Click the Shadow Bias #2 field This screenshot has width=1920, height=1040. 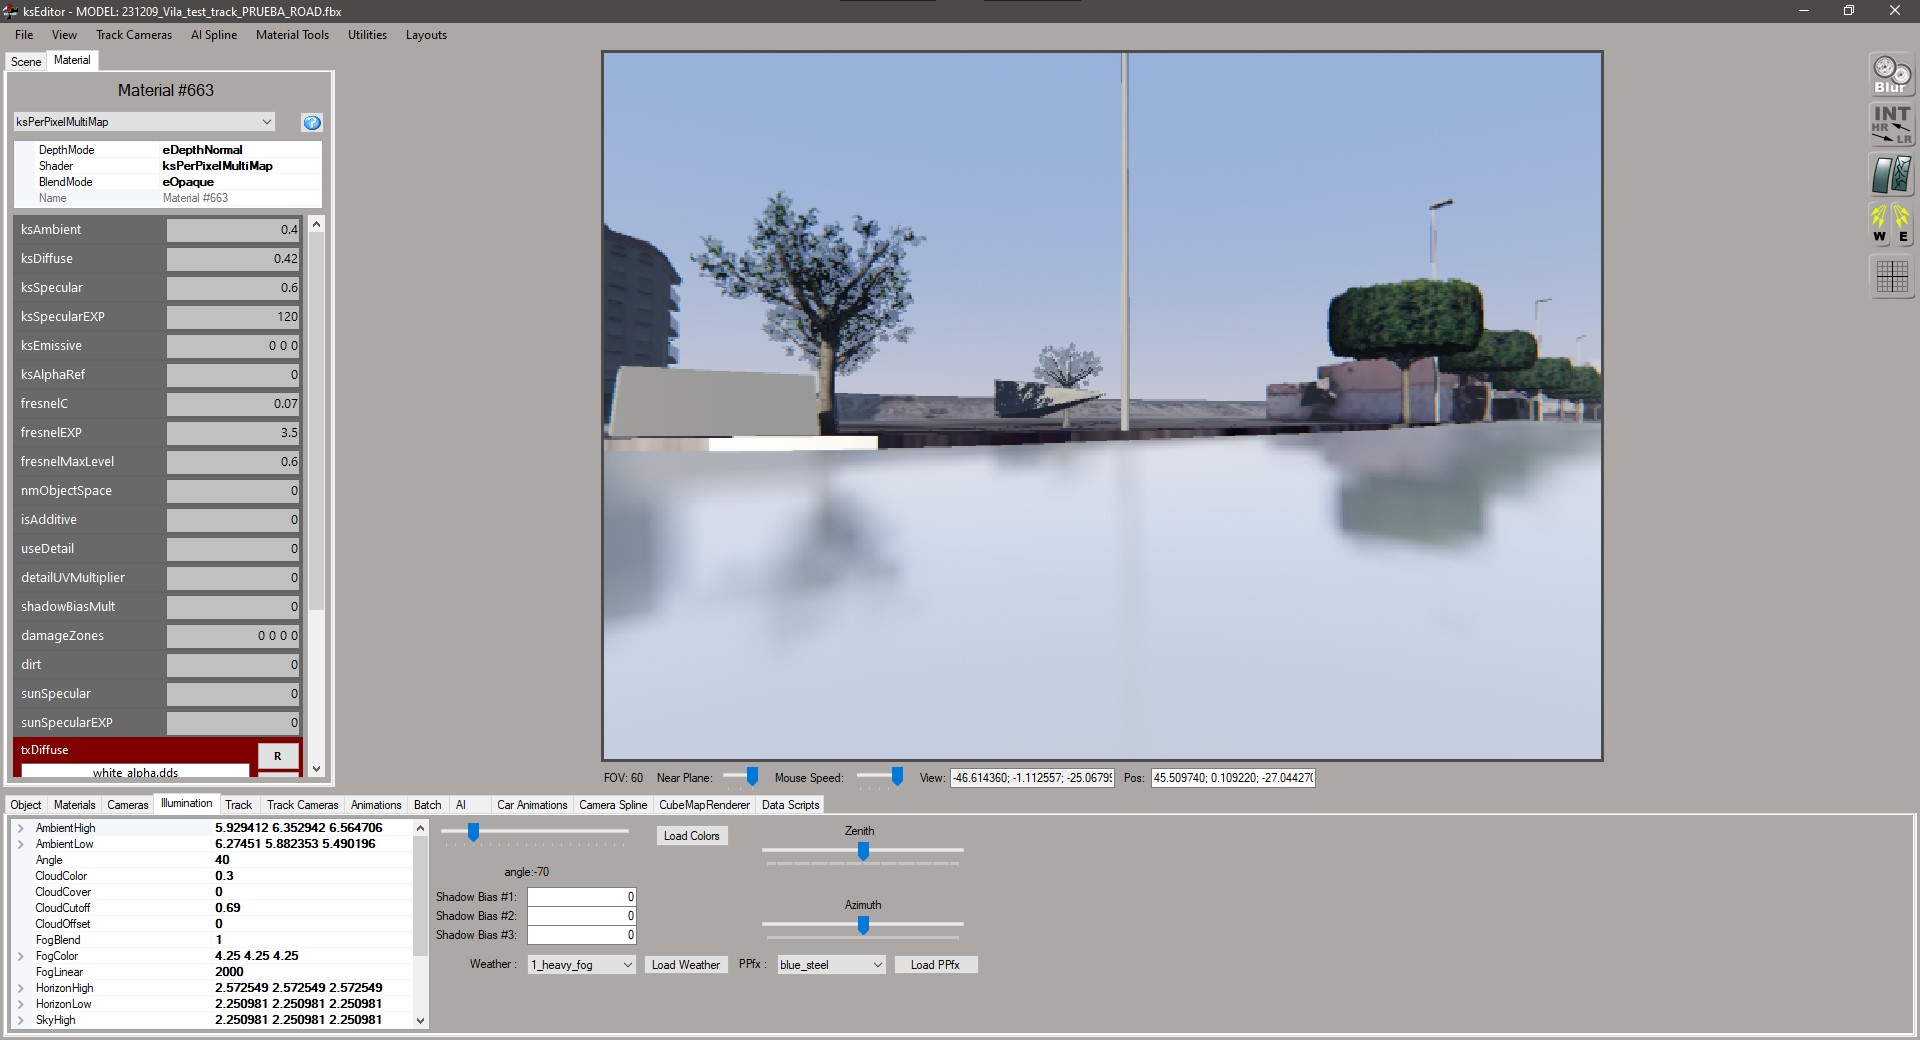[582, 916]
